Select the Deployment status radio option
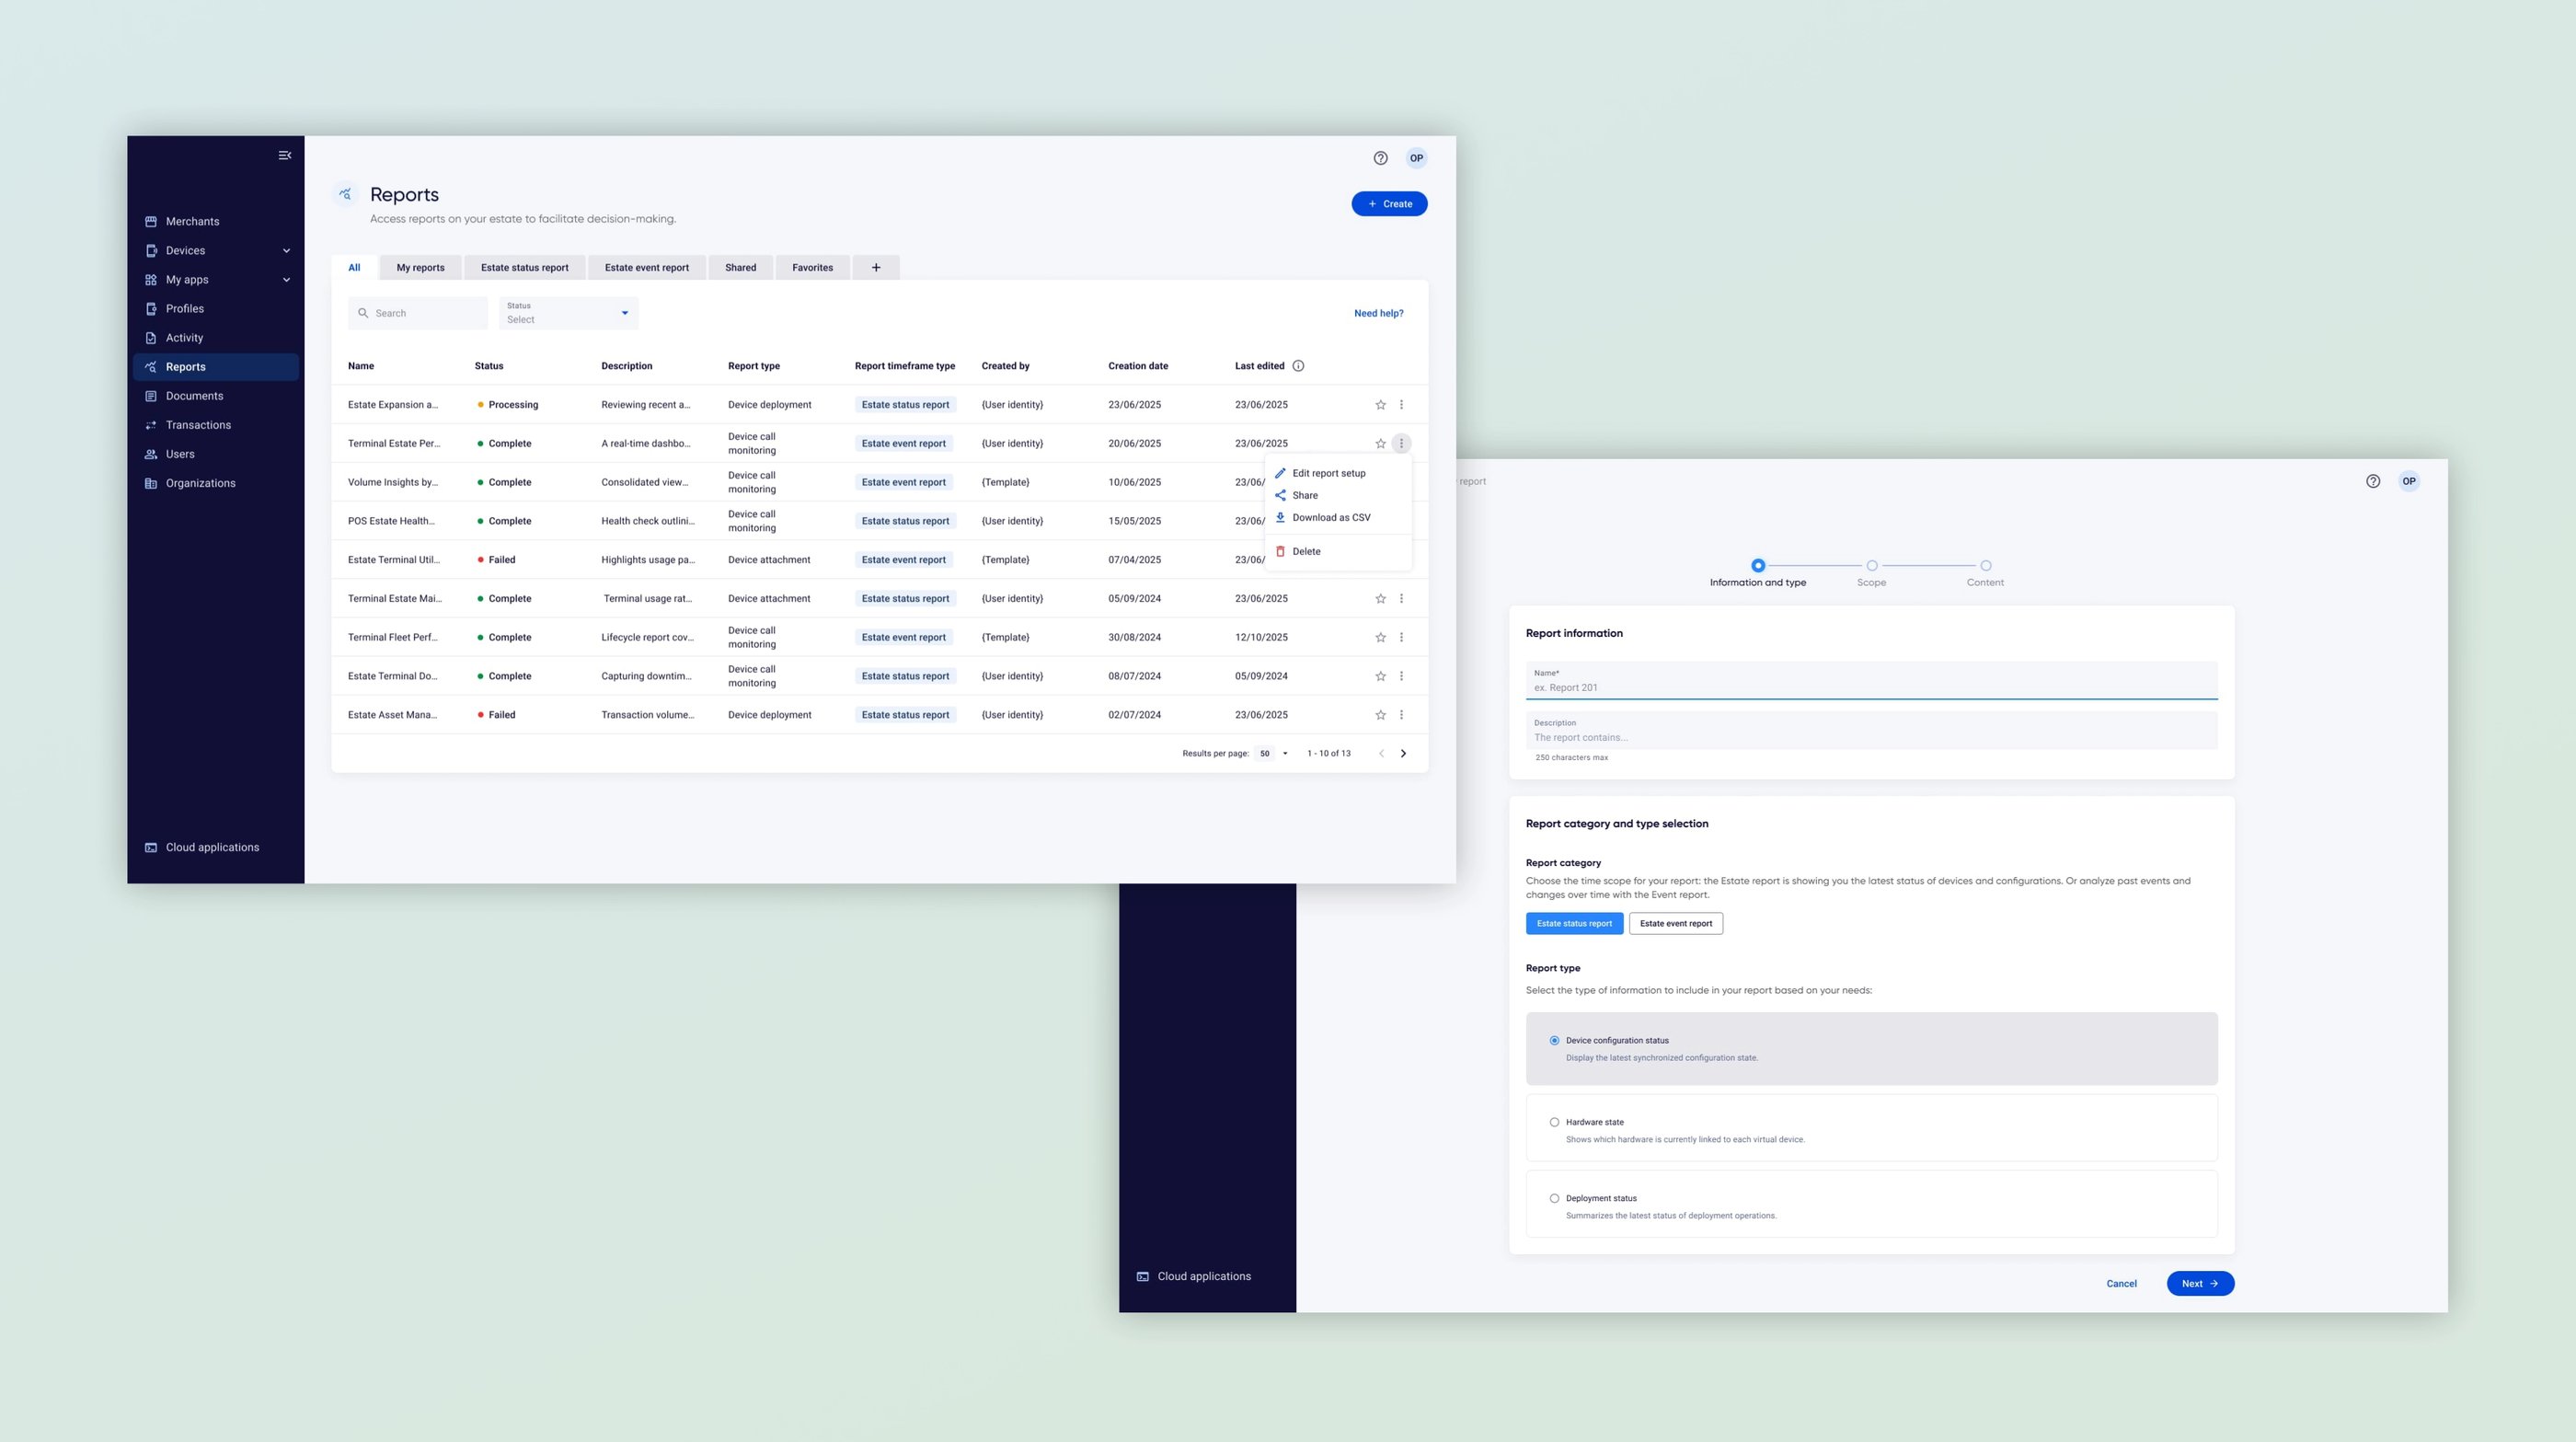 point(1554,1198)
